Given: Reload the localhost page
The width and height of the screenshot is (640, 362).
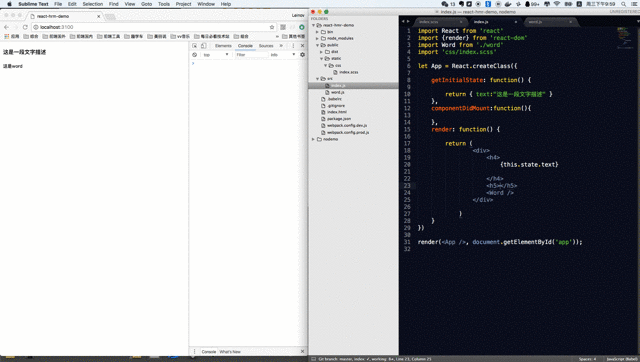Looking at the screenshot, I should 25,27.
